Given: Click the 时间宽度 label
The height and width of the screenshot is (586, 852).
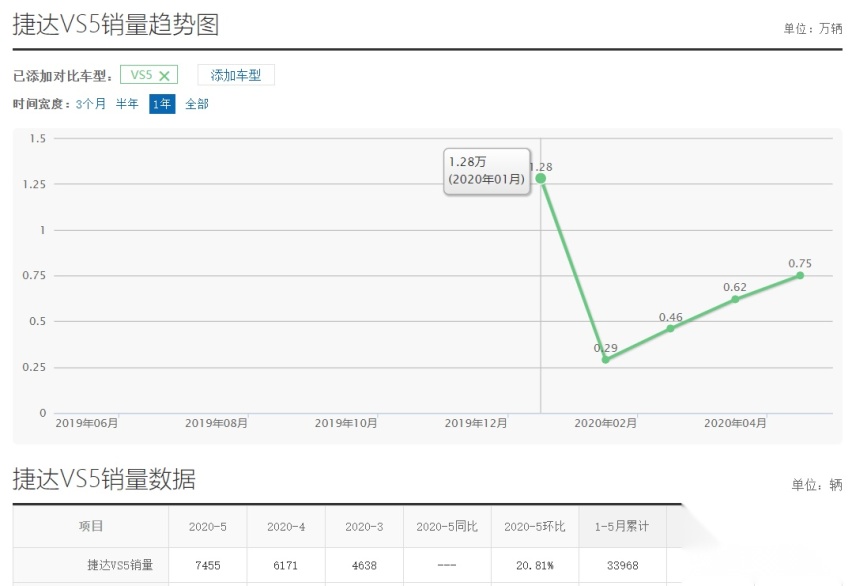Looking at the screenshot, I should coord(42,104).
